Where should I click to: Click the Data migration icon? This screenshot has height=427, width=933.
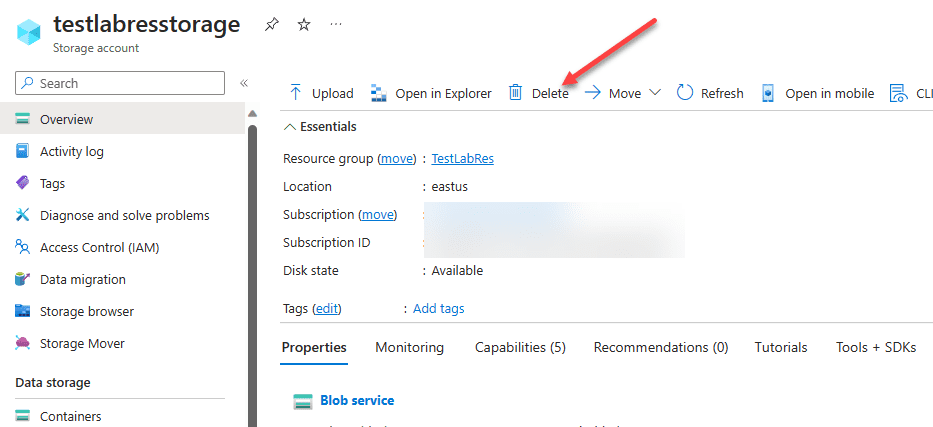coord(23,280)
